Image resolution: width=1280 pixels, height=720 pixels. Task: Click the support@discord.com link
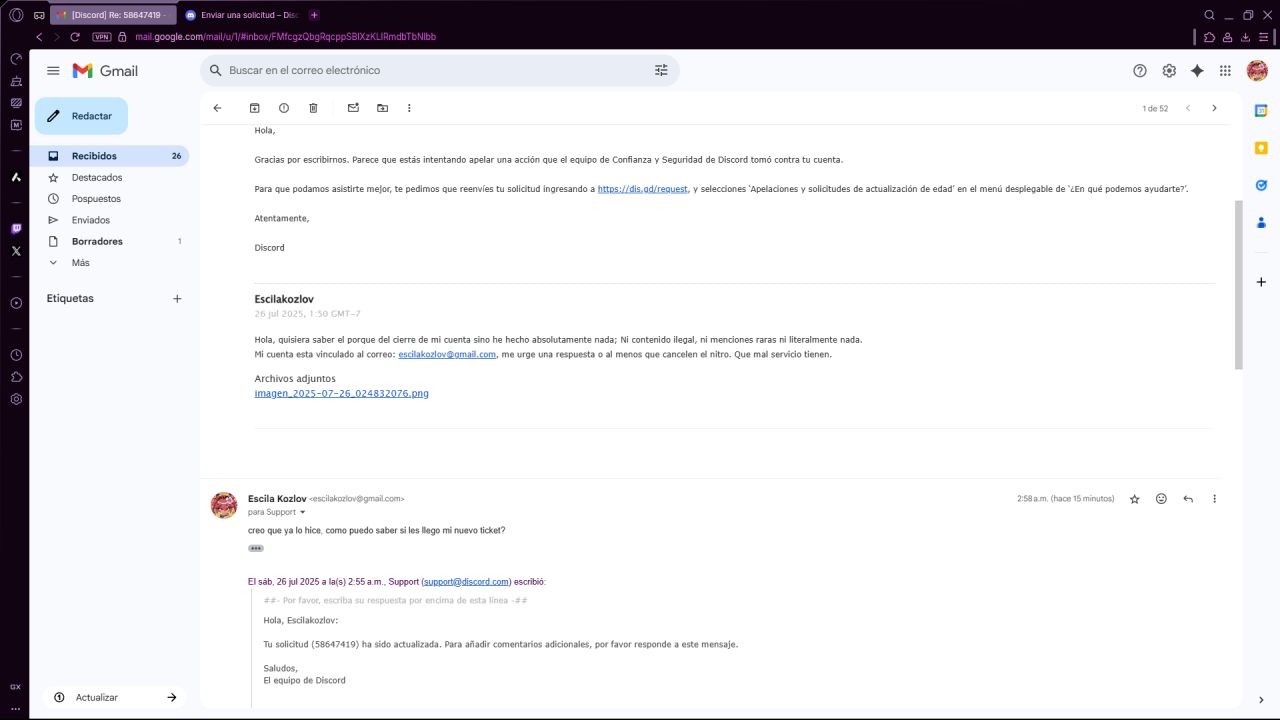pos(466,581)
